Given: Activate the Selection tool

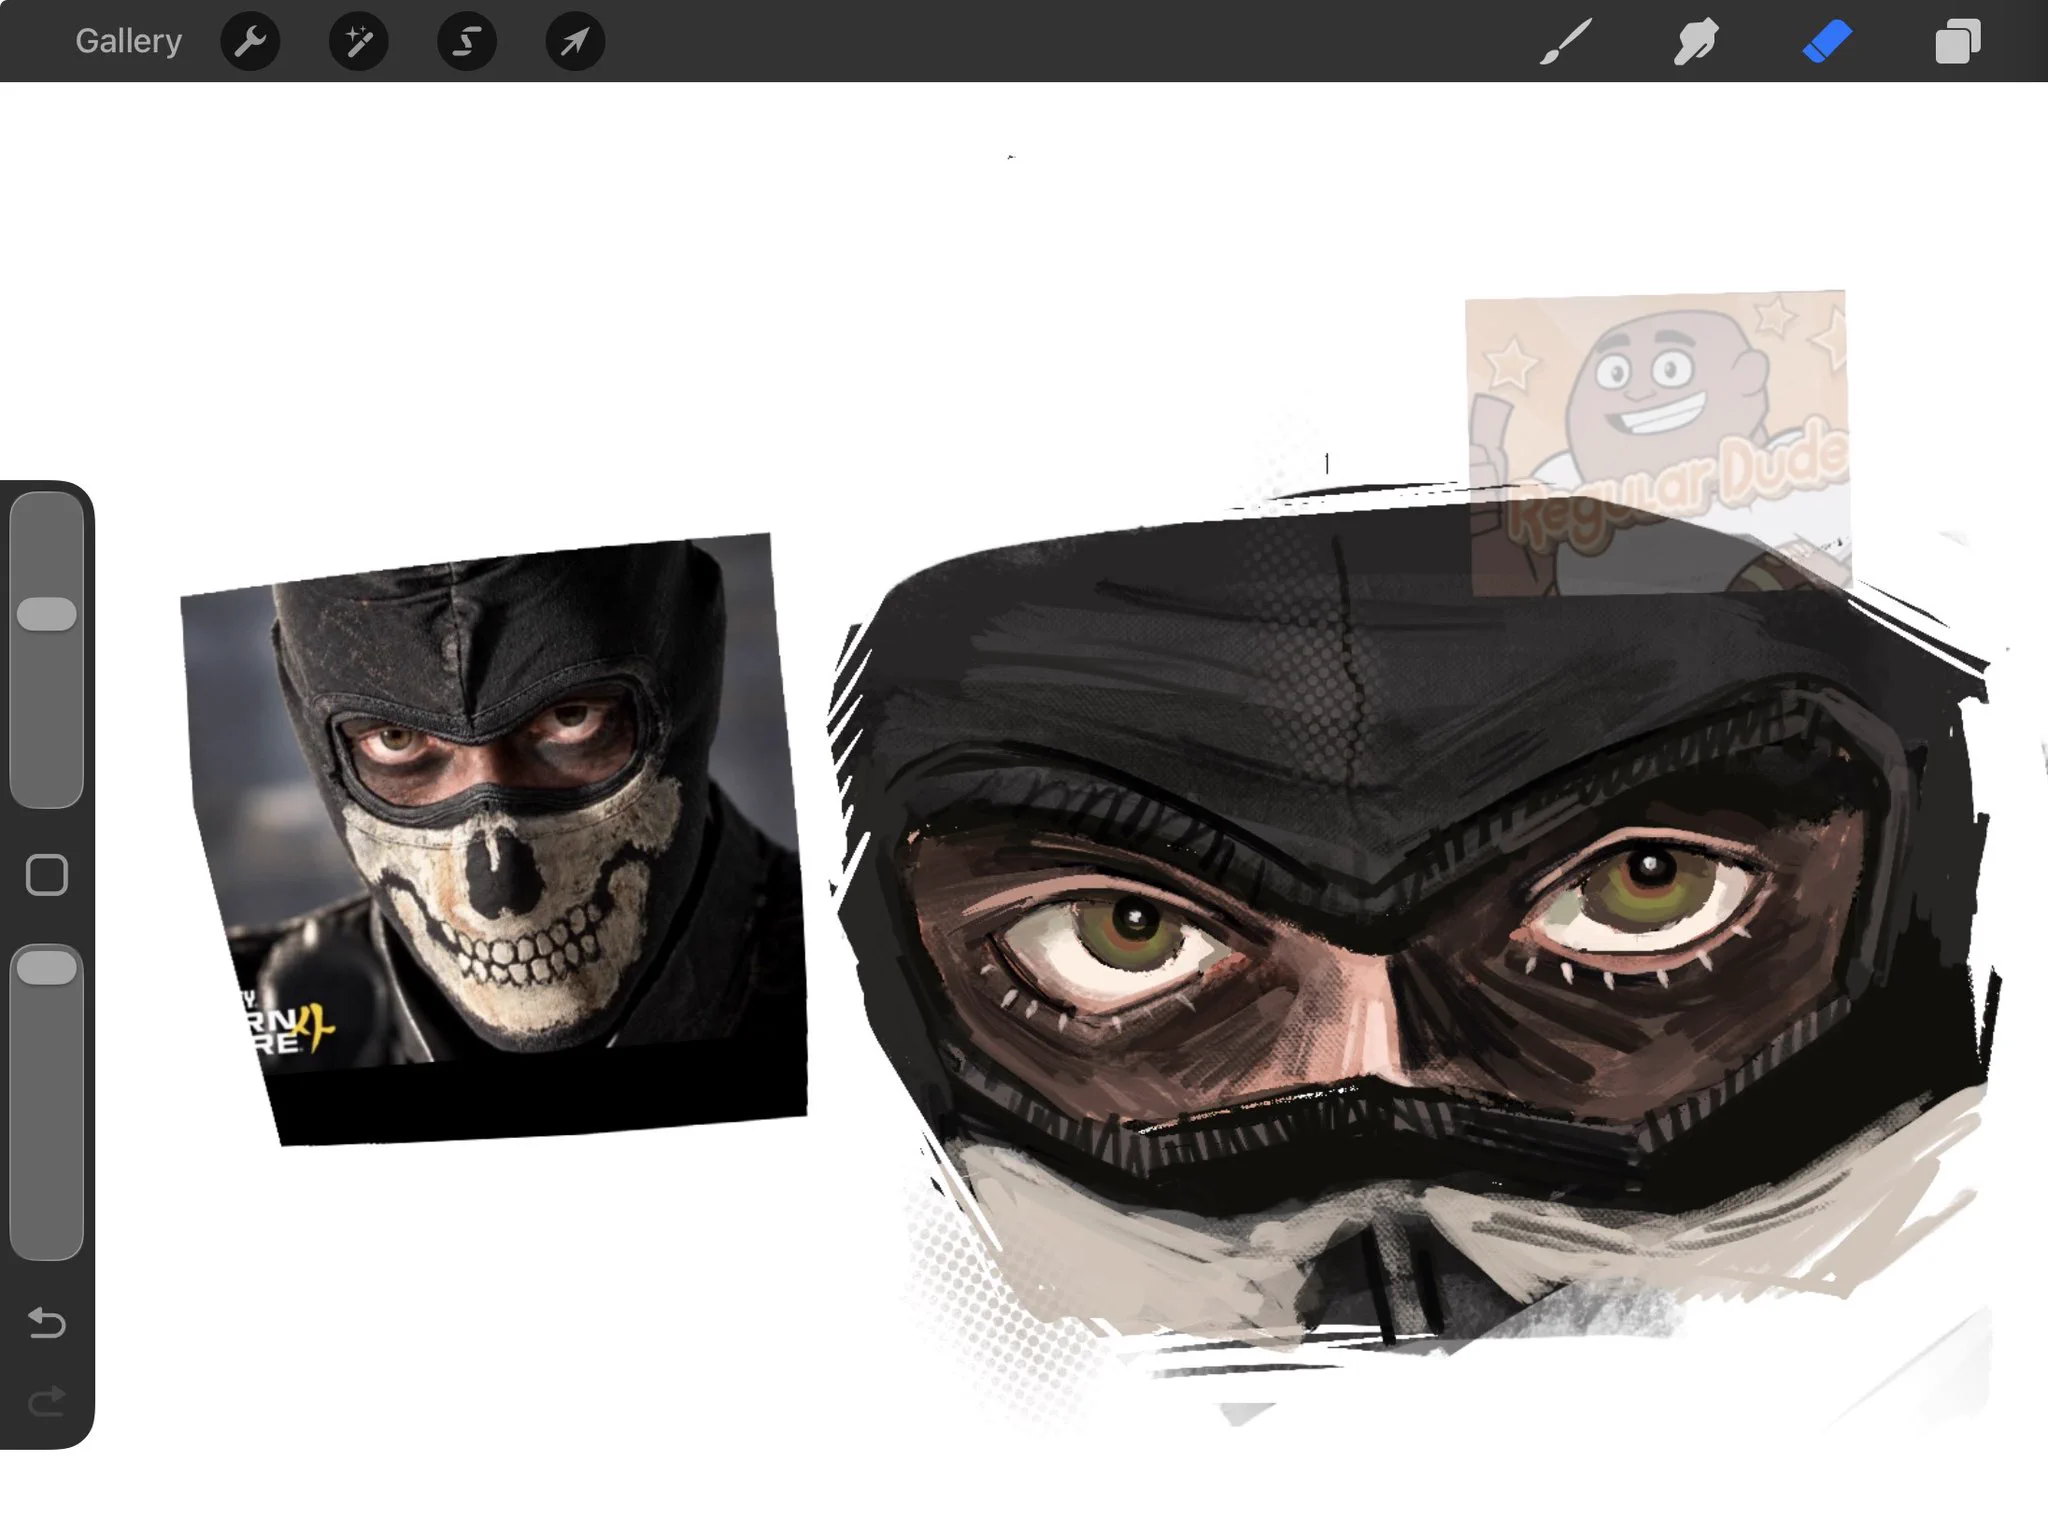Looking at the screenshot, I should (467, 41).
